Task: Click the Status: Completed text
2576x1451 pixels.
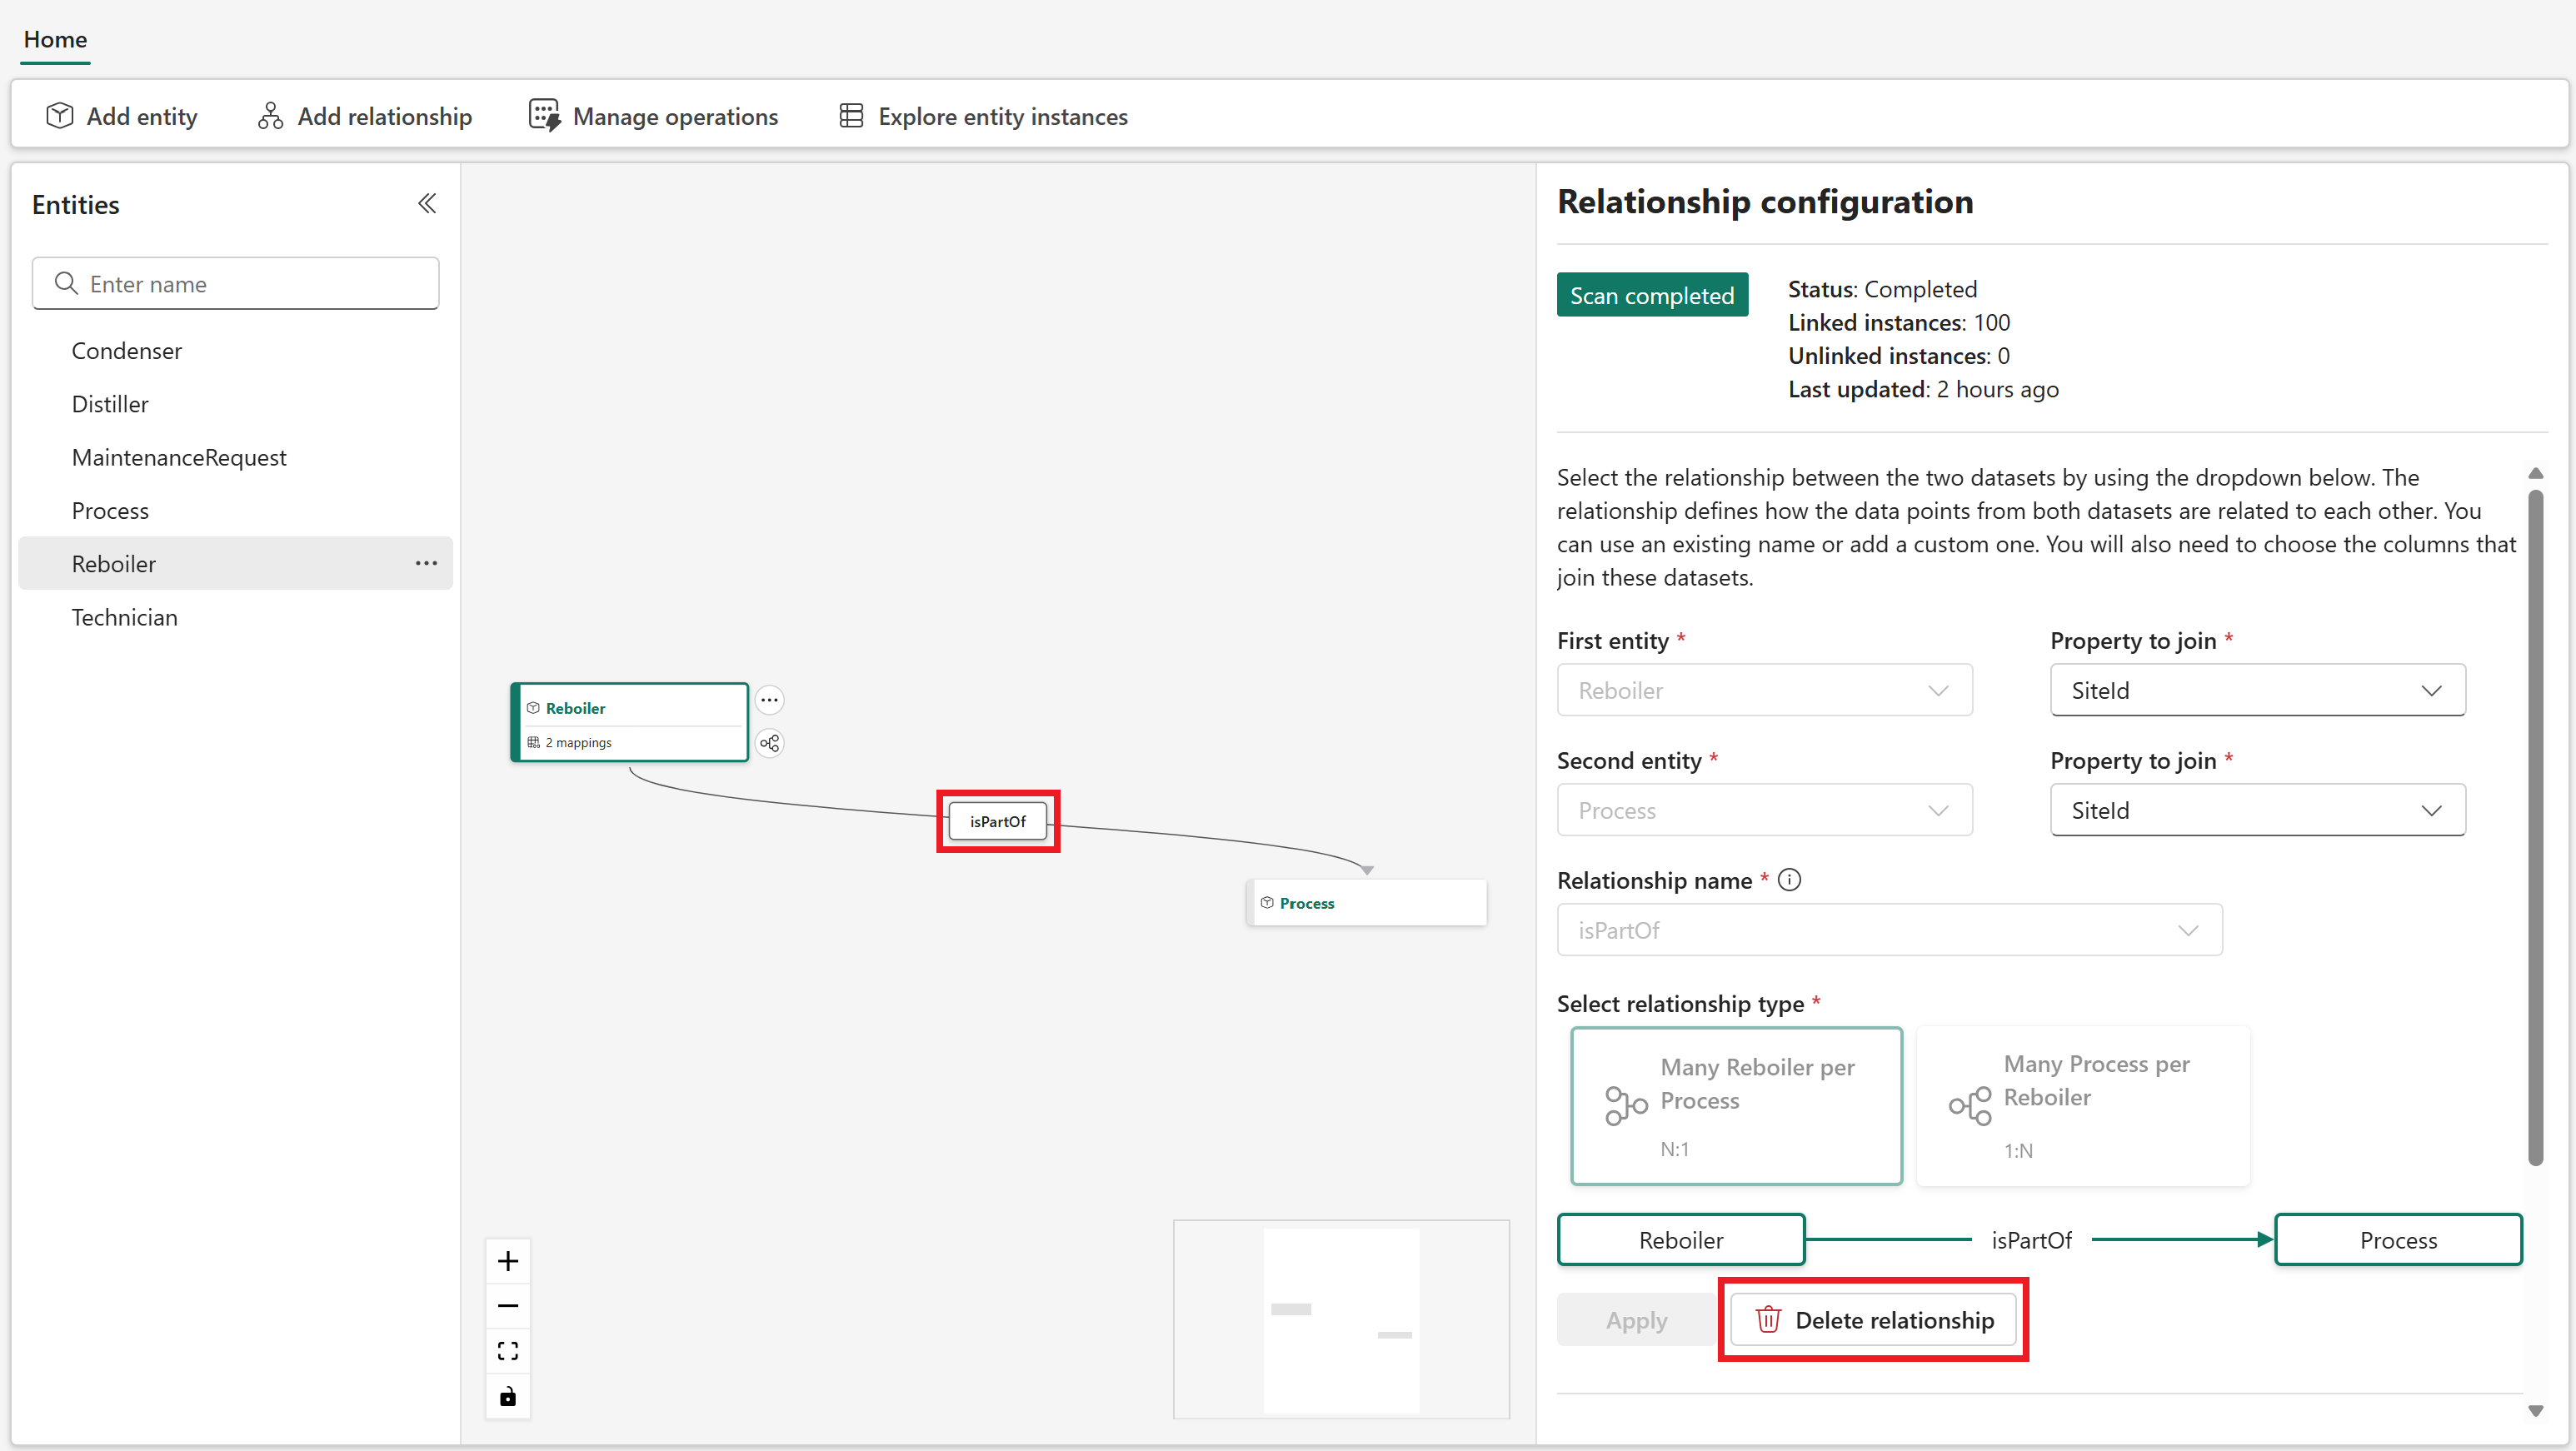Action: click(x=1882, y=289)
